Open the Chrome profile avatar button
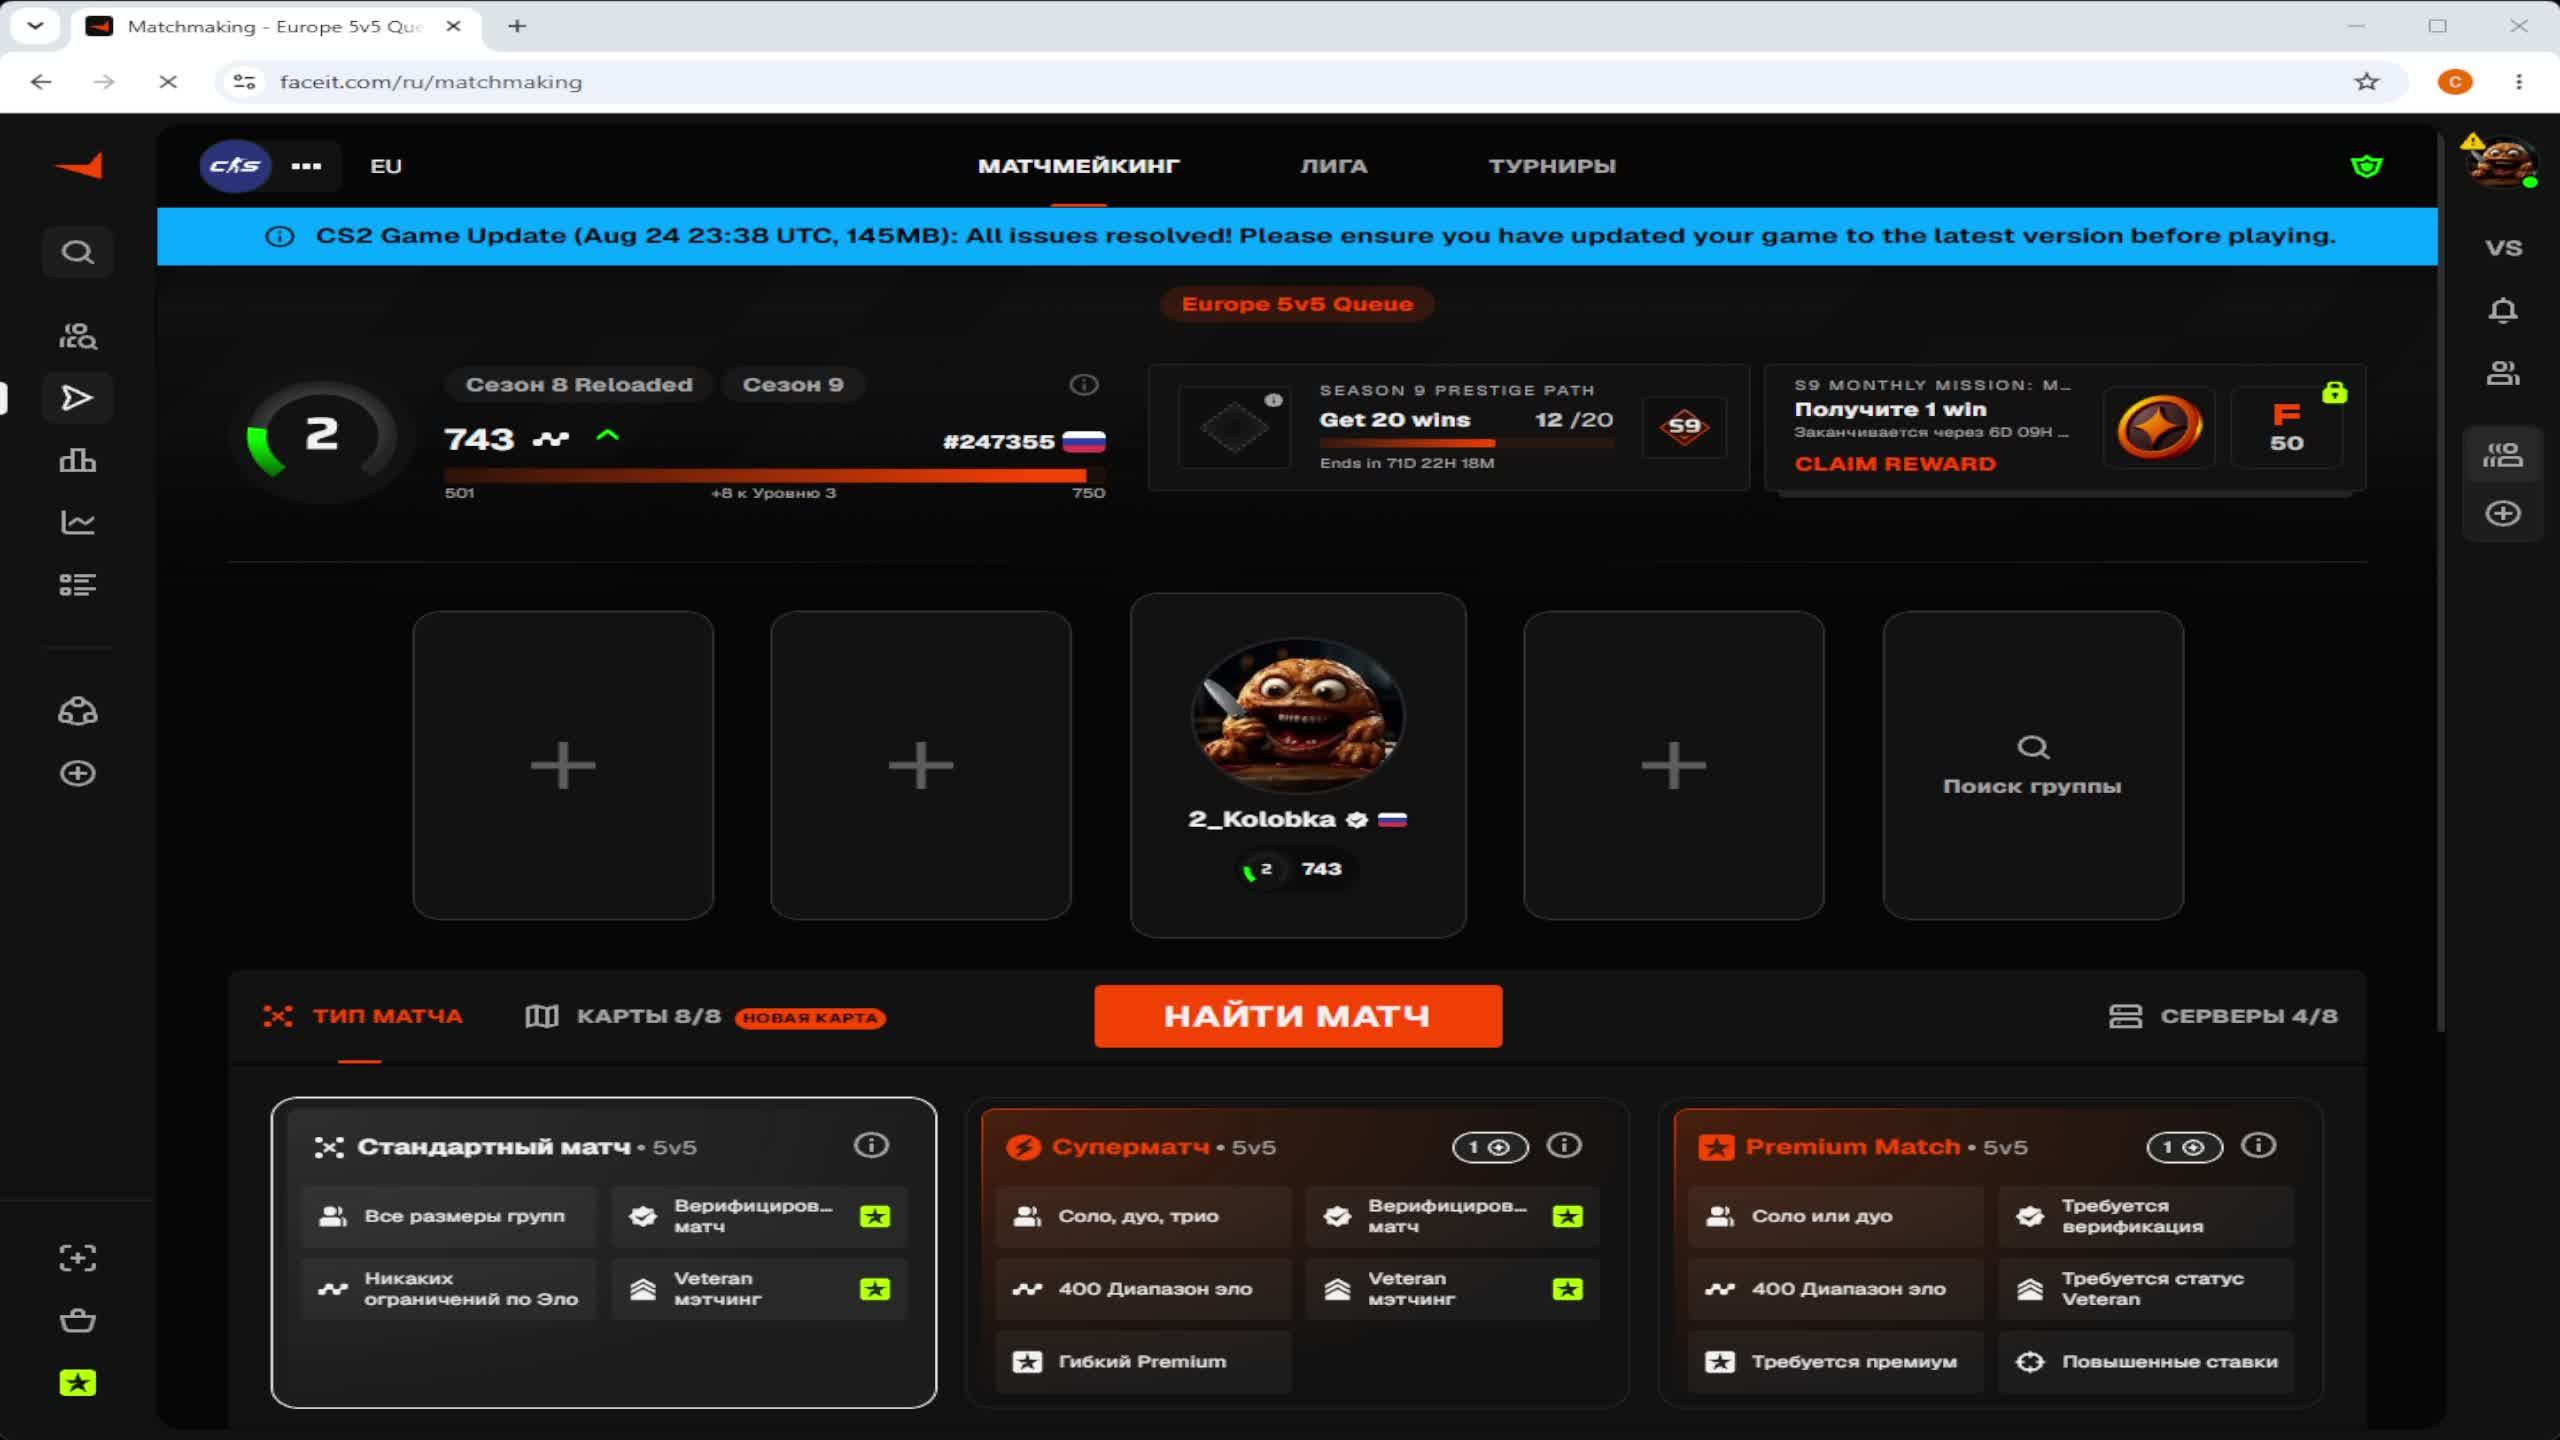 2454,82
